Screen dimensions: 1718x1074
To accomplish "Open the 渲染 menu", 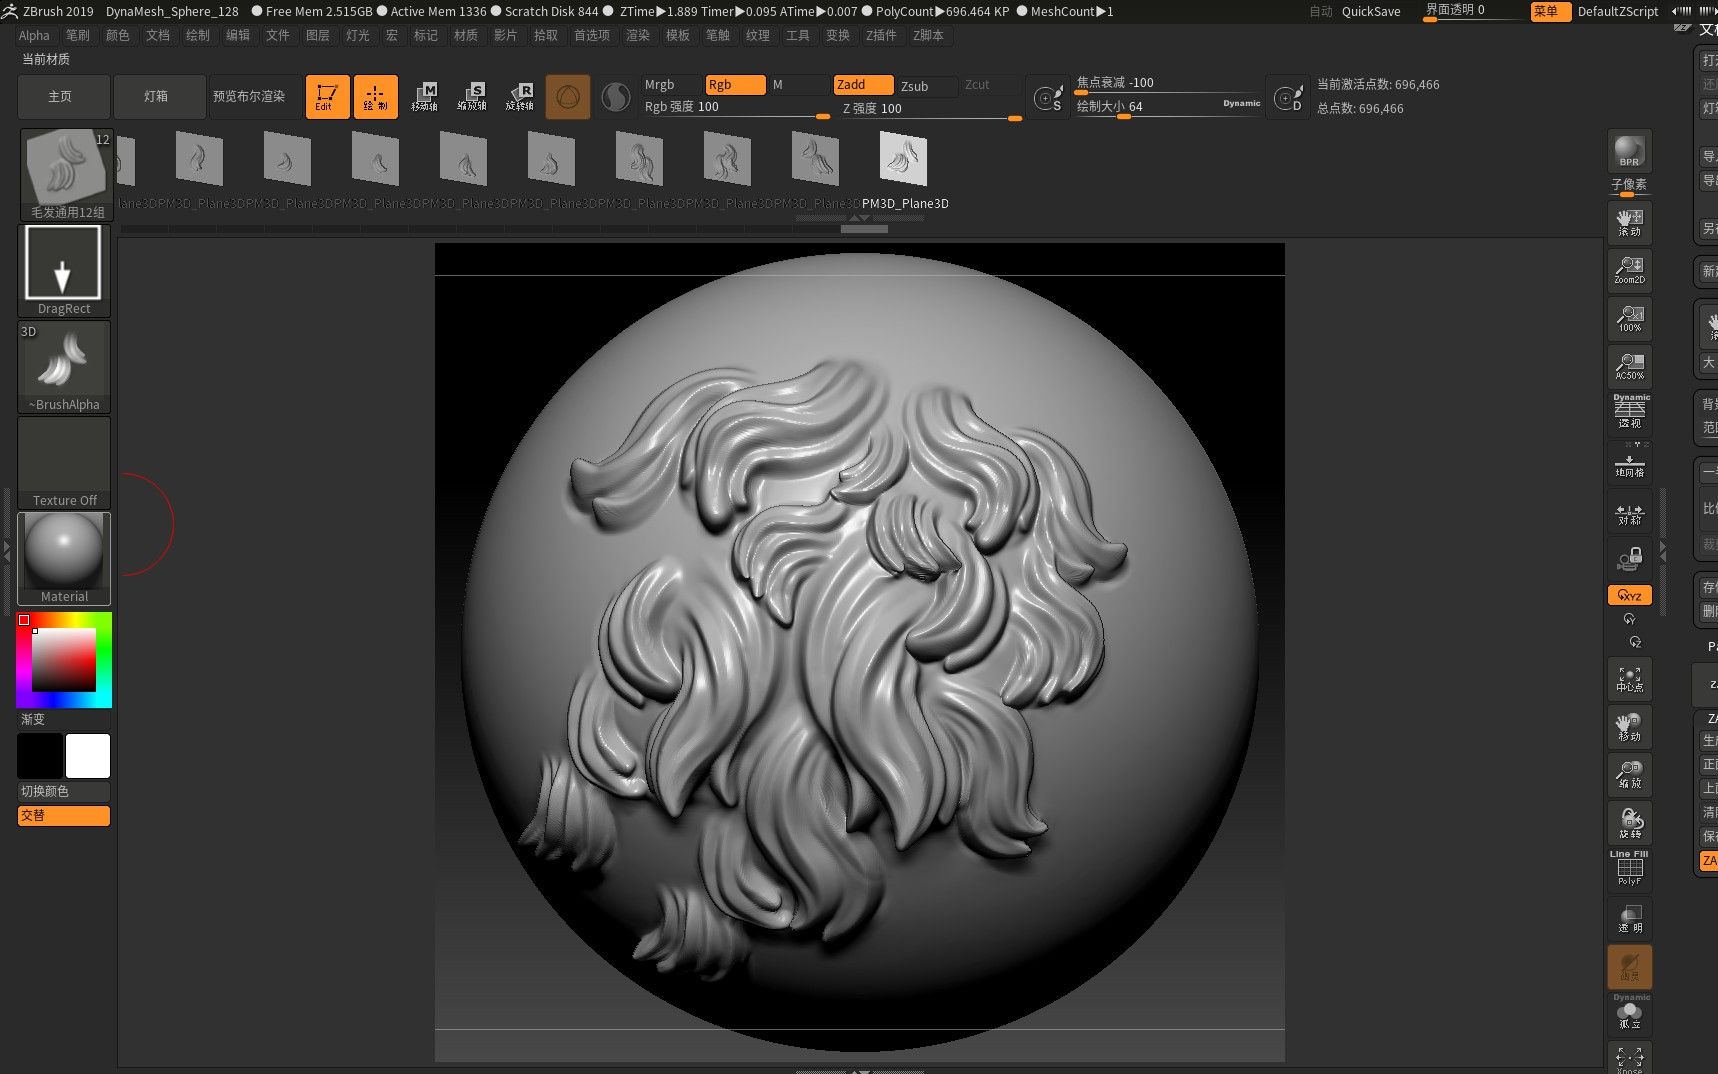I will click(638, 35).
